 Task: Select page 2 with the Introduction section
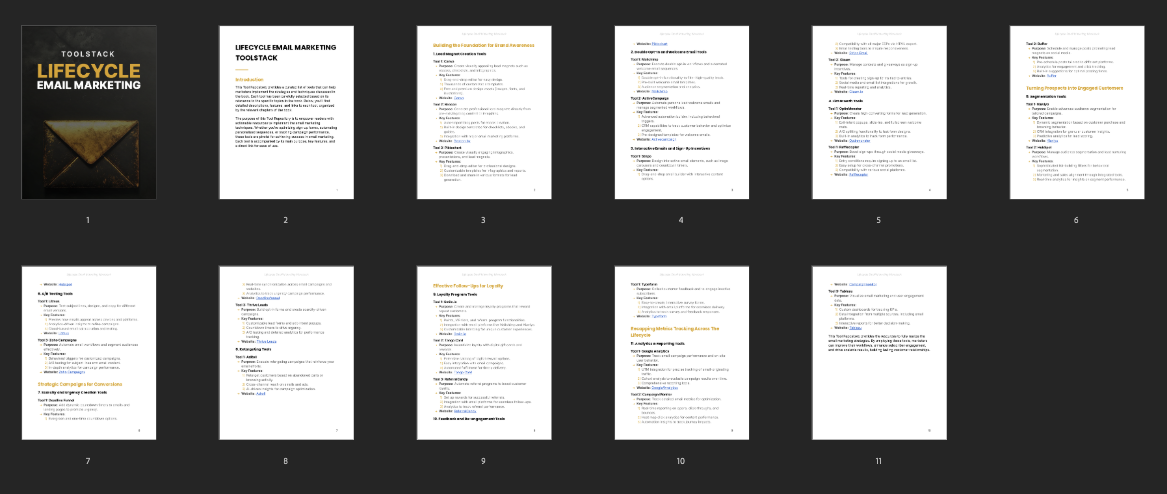click(285, 111)
